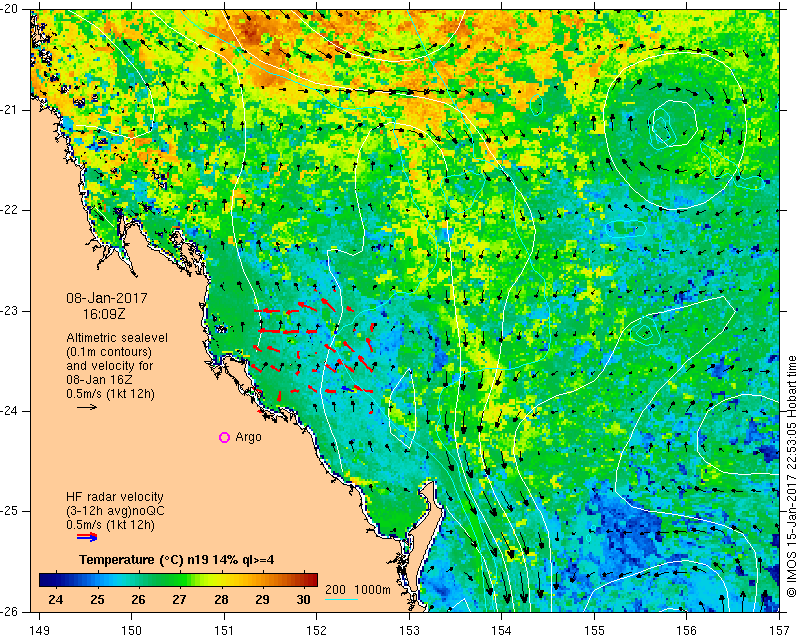
Task: Click longitude axis label '152'
Action: (317, 631)
